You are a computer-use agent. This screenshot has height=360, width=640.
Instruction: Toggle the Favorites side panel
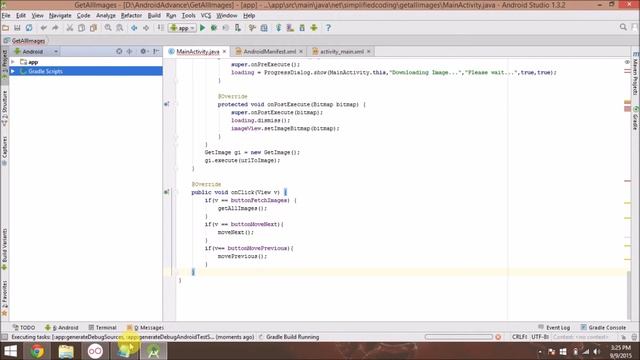(x=4, y=299)
